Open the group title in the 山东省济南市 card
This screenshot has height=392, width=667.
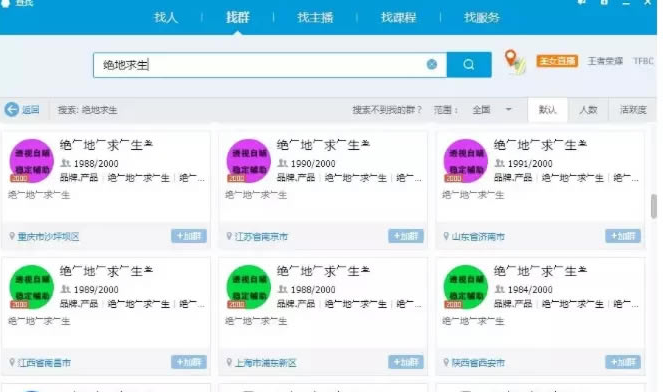point(540,145)
